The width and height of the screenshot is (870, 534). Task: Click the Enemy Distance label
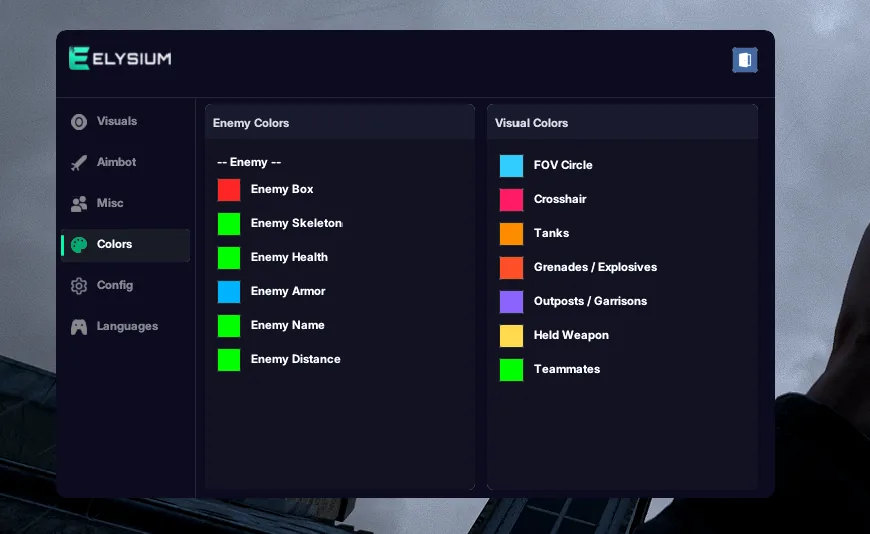coord(295,359)
